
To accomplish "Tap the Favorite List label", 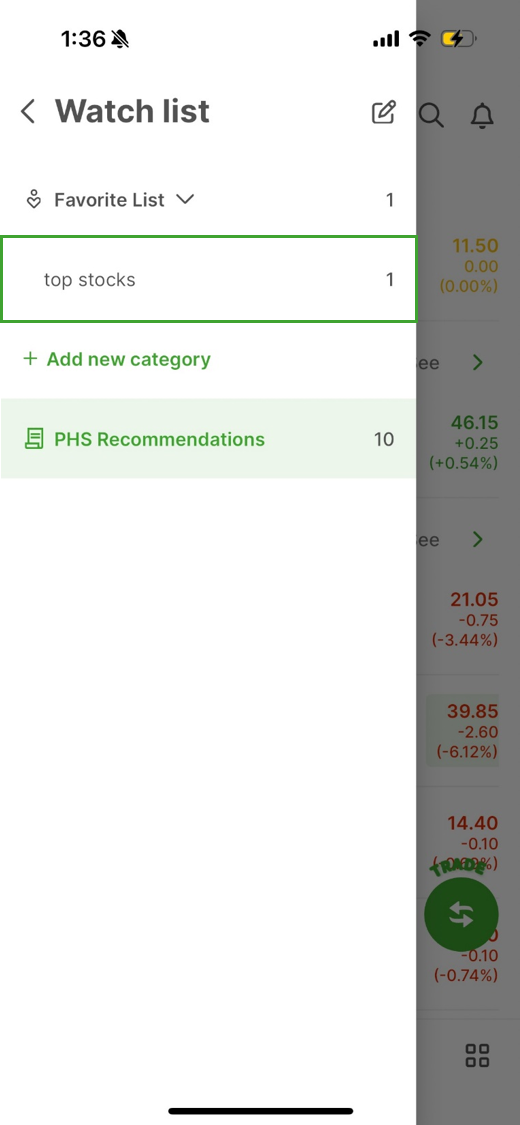I will pos(110,199).
